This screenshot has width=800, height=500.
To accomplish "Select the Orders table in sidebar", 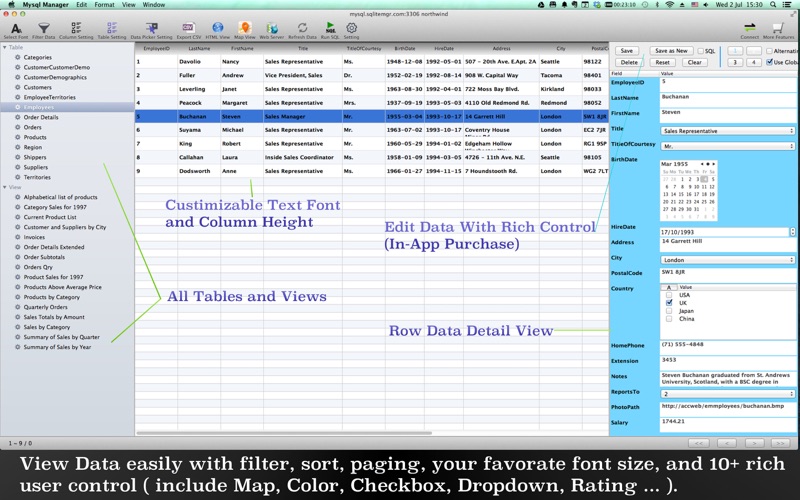I will pos(32,127).
